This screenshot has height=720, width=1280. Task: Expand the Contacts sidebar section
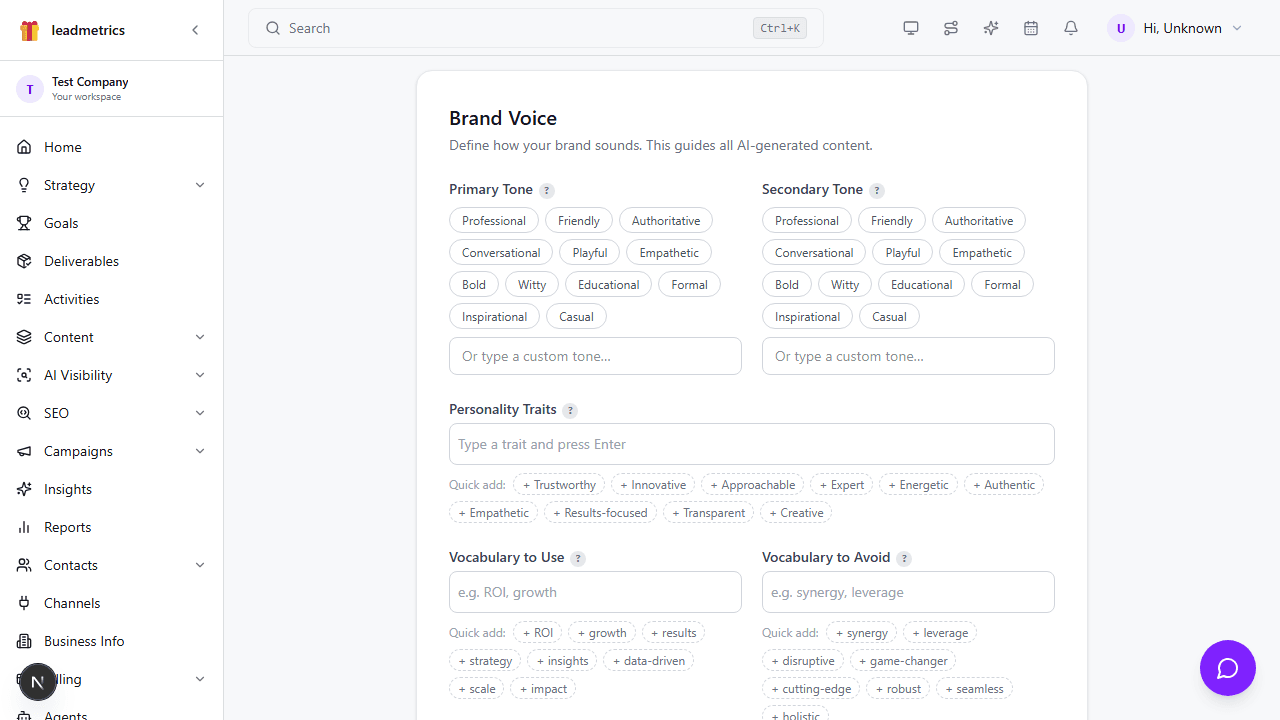pyautogui.click(x=112, y=565)
